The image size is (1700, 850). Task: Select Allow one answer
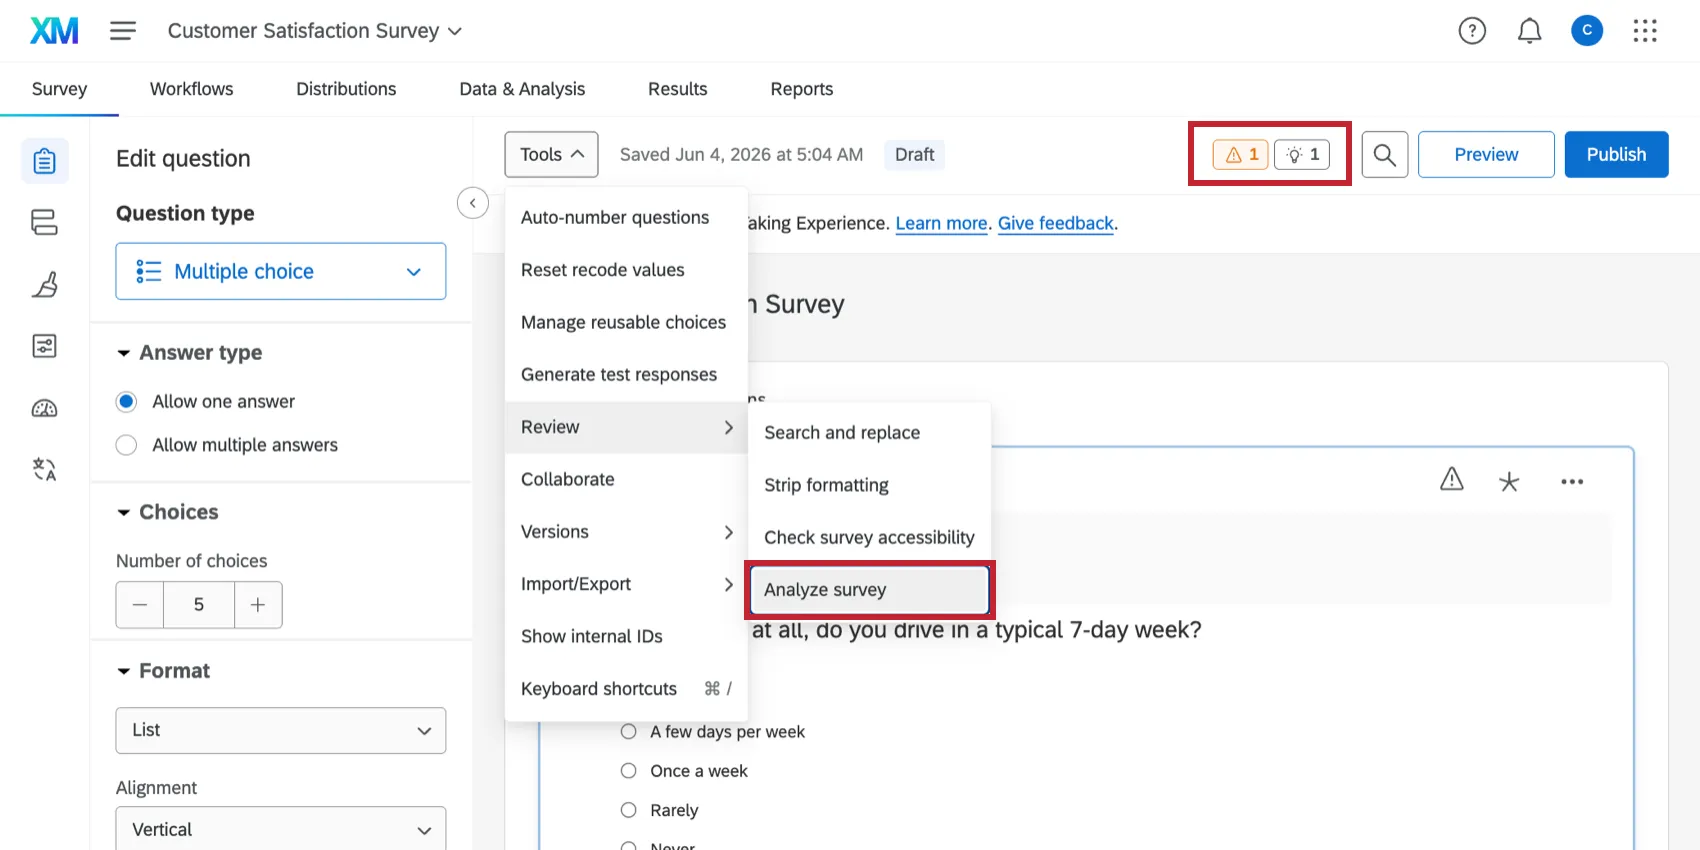click(126, 402)
